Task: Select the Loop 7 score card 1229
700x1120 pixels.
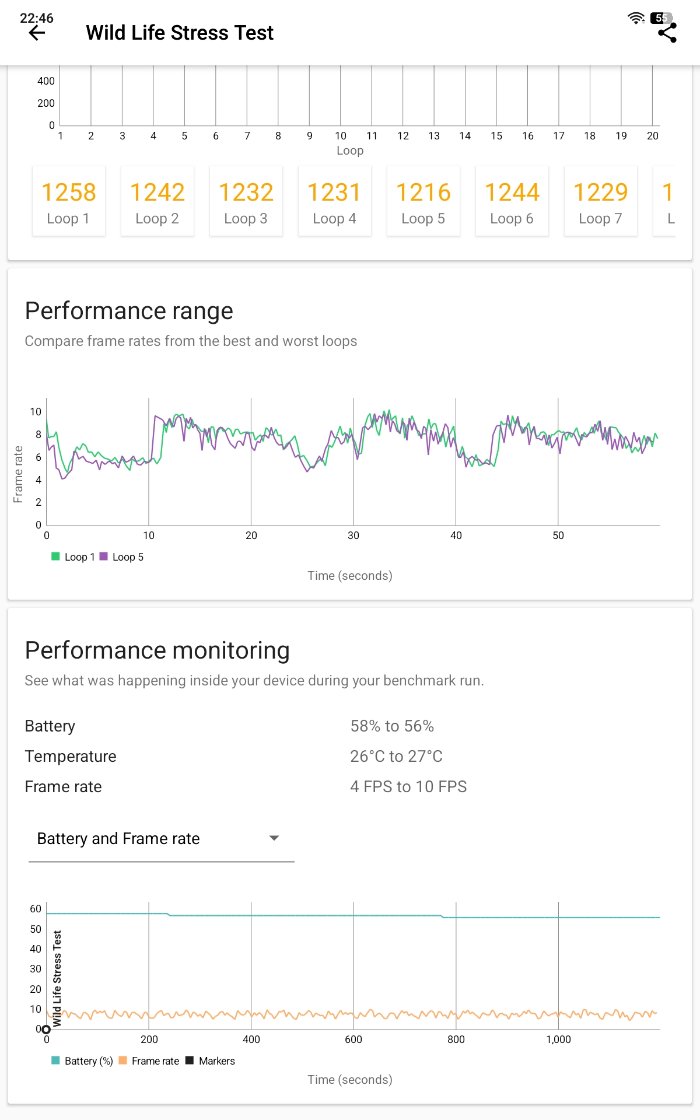Action: [601, 201]
